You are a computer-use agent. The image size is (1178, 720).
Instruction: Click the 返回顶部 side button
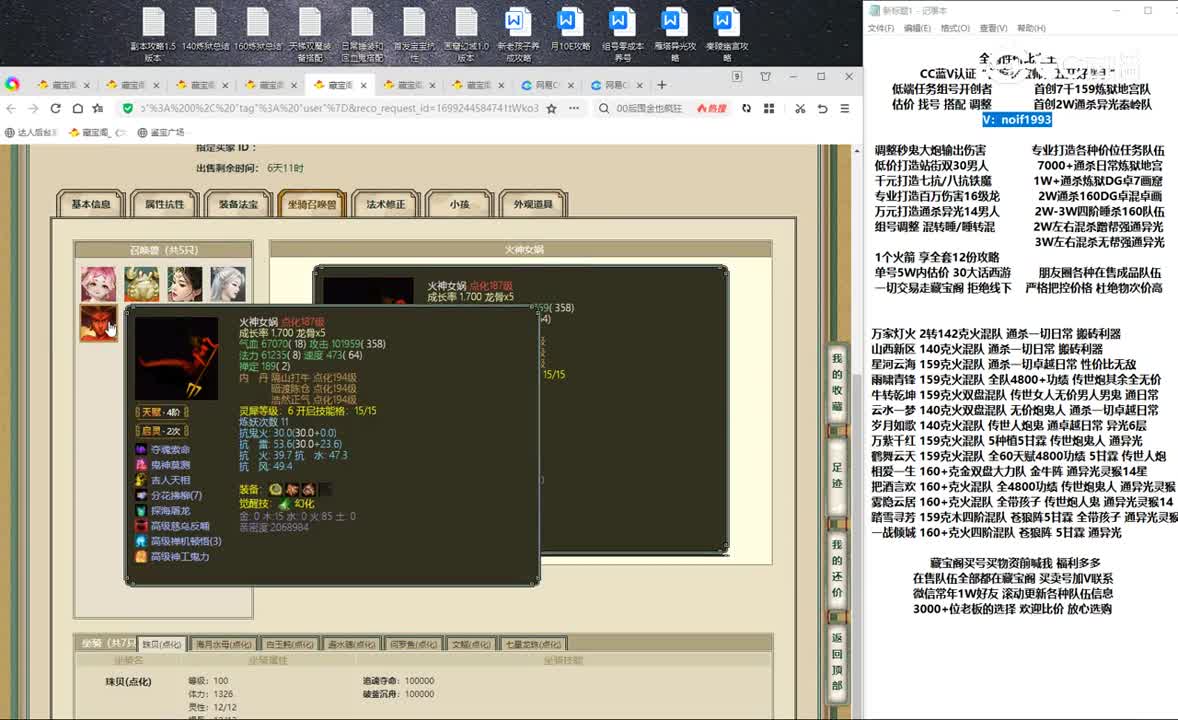(837, 661)
